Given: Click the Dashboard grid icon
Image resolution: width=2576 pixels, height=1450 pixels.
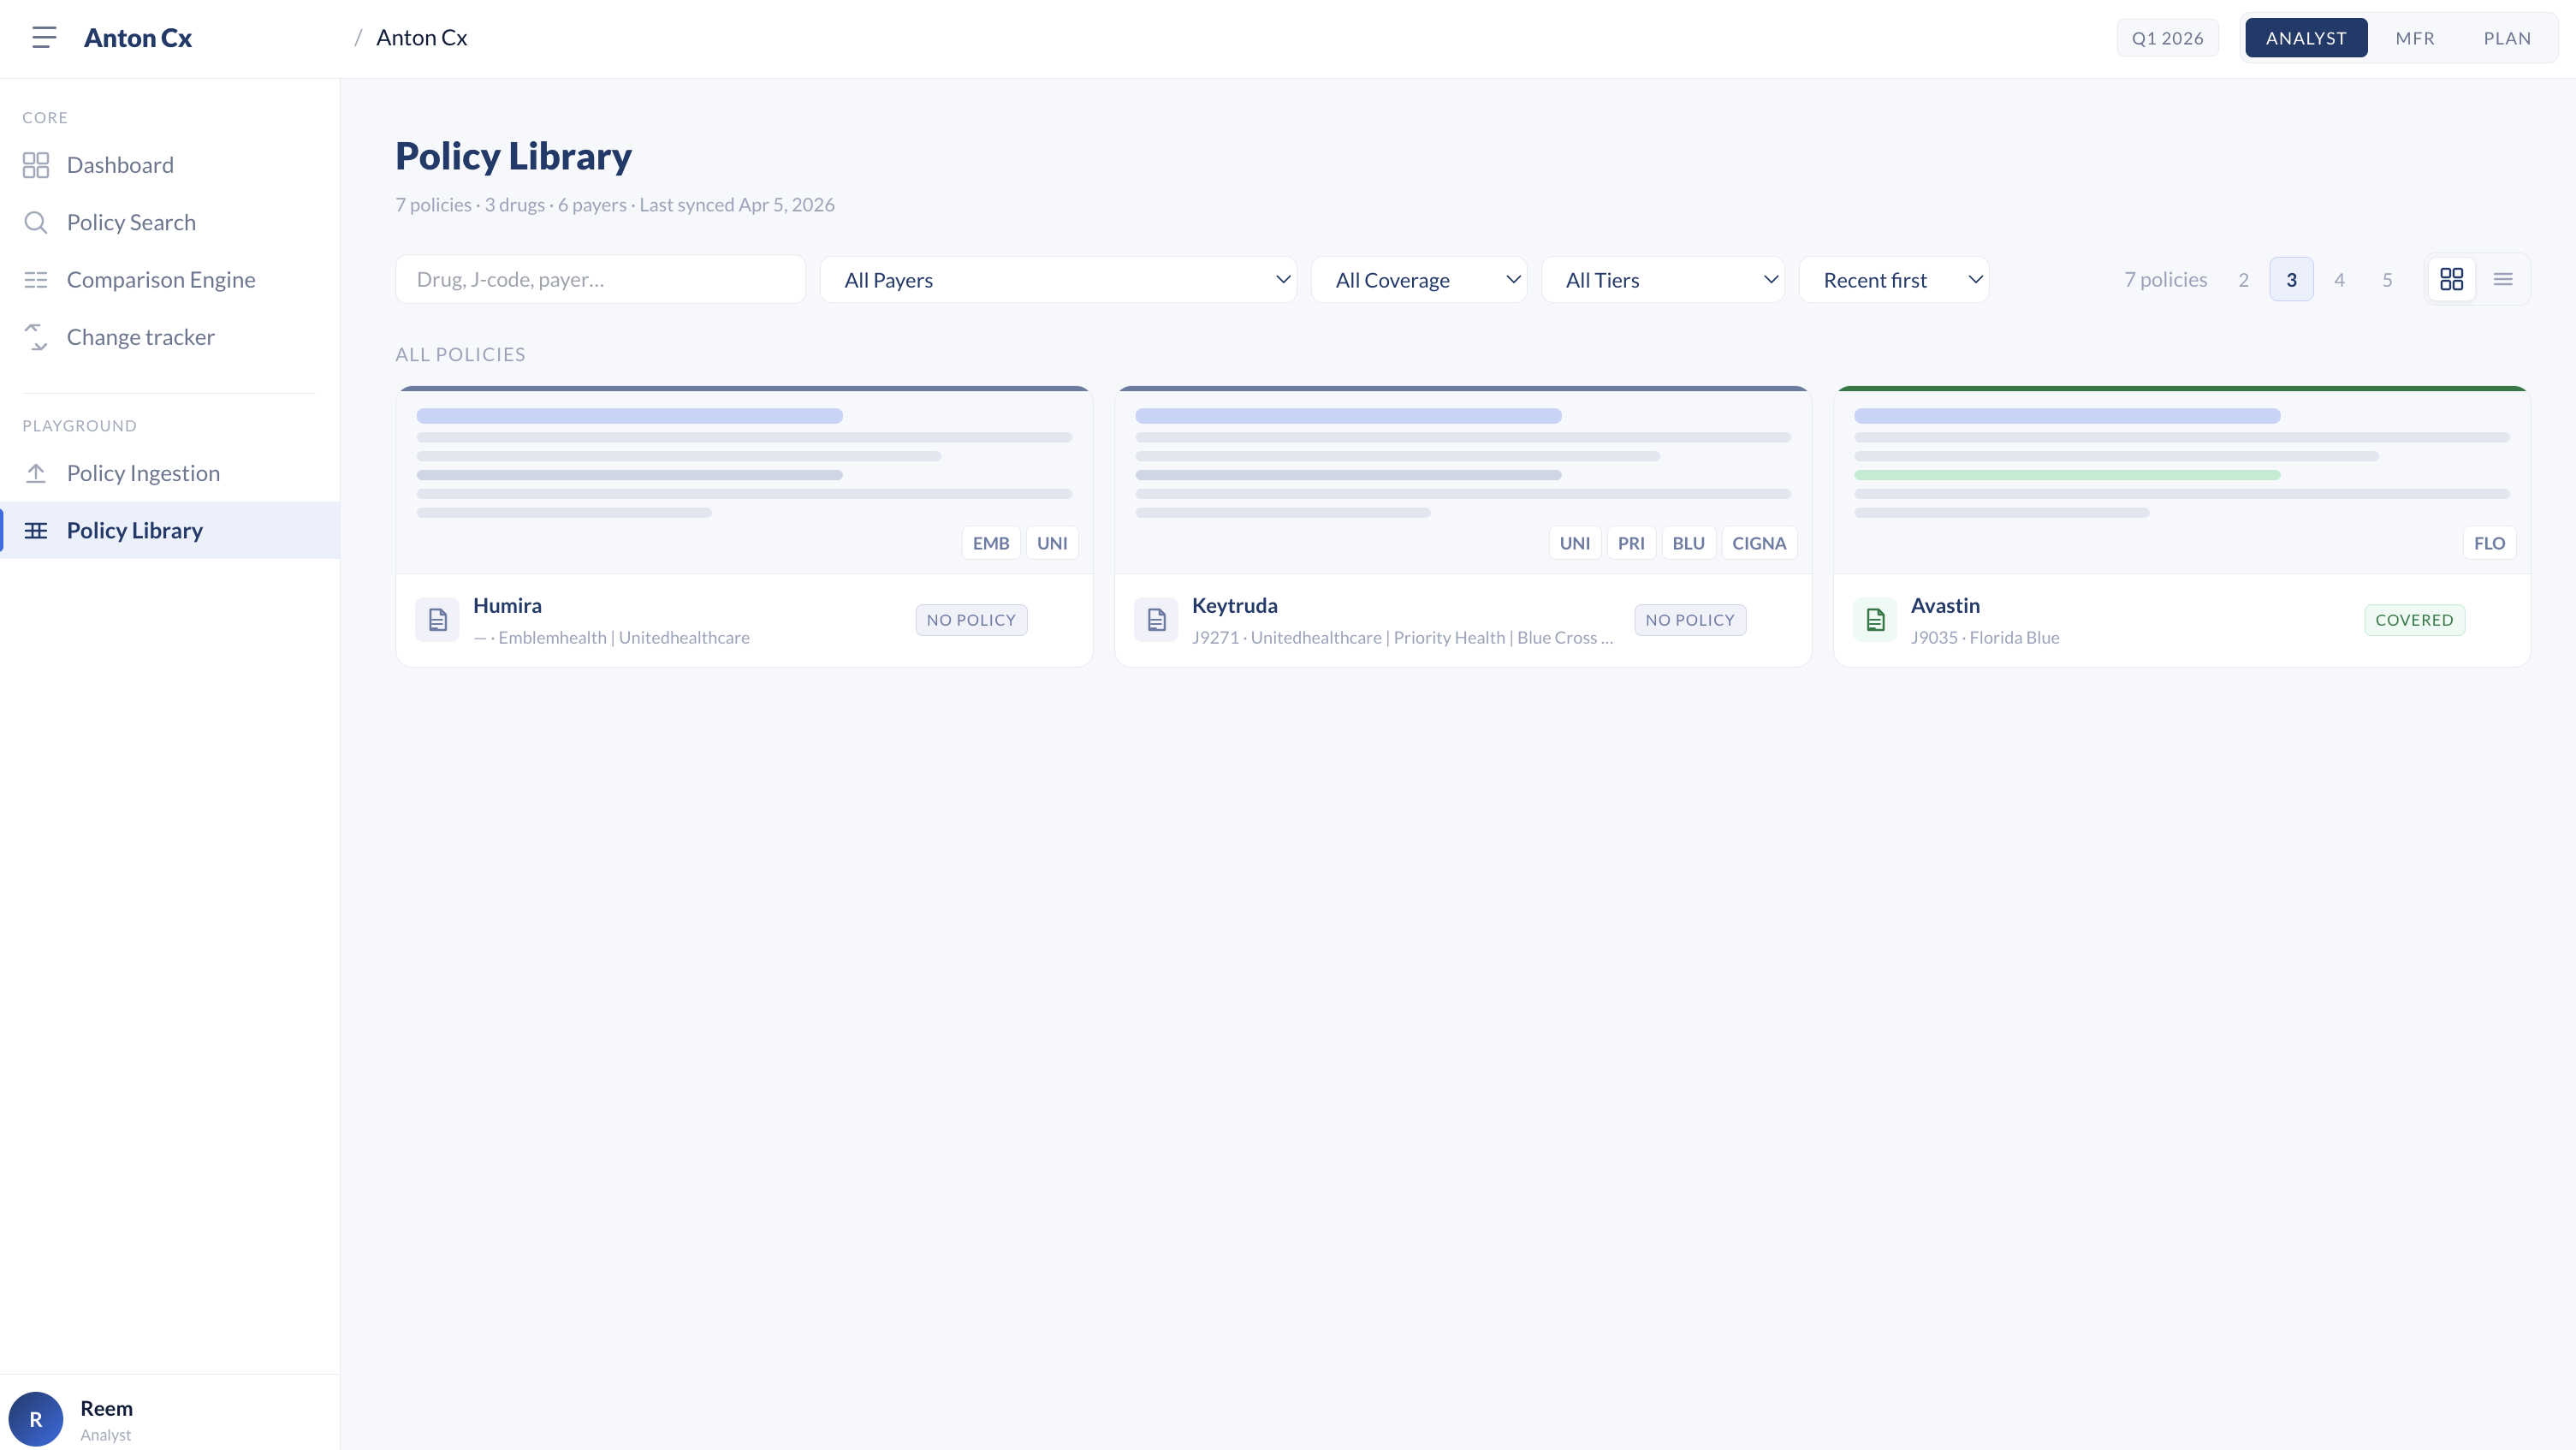Looking at the screenshot, I should 36,165.
